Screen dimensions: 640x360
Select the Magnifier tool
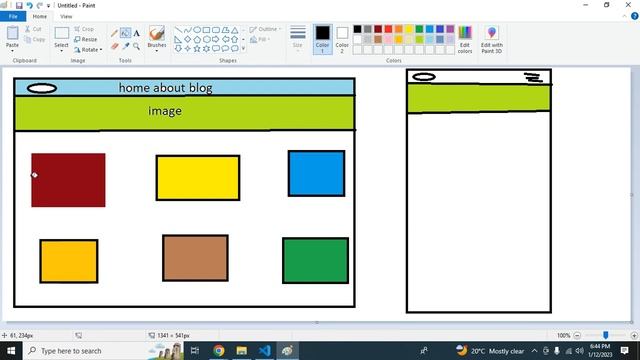pos(136,46)
